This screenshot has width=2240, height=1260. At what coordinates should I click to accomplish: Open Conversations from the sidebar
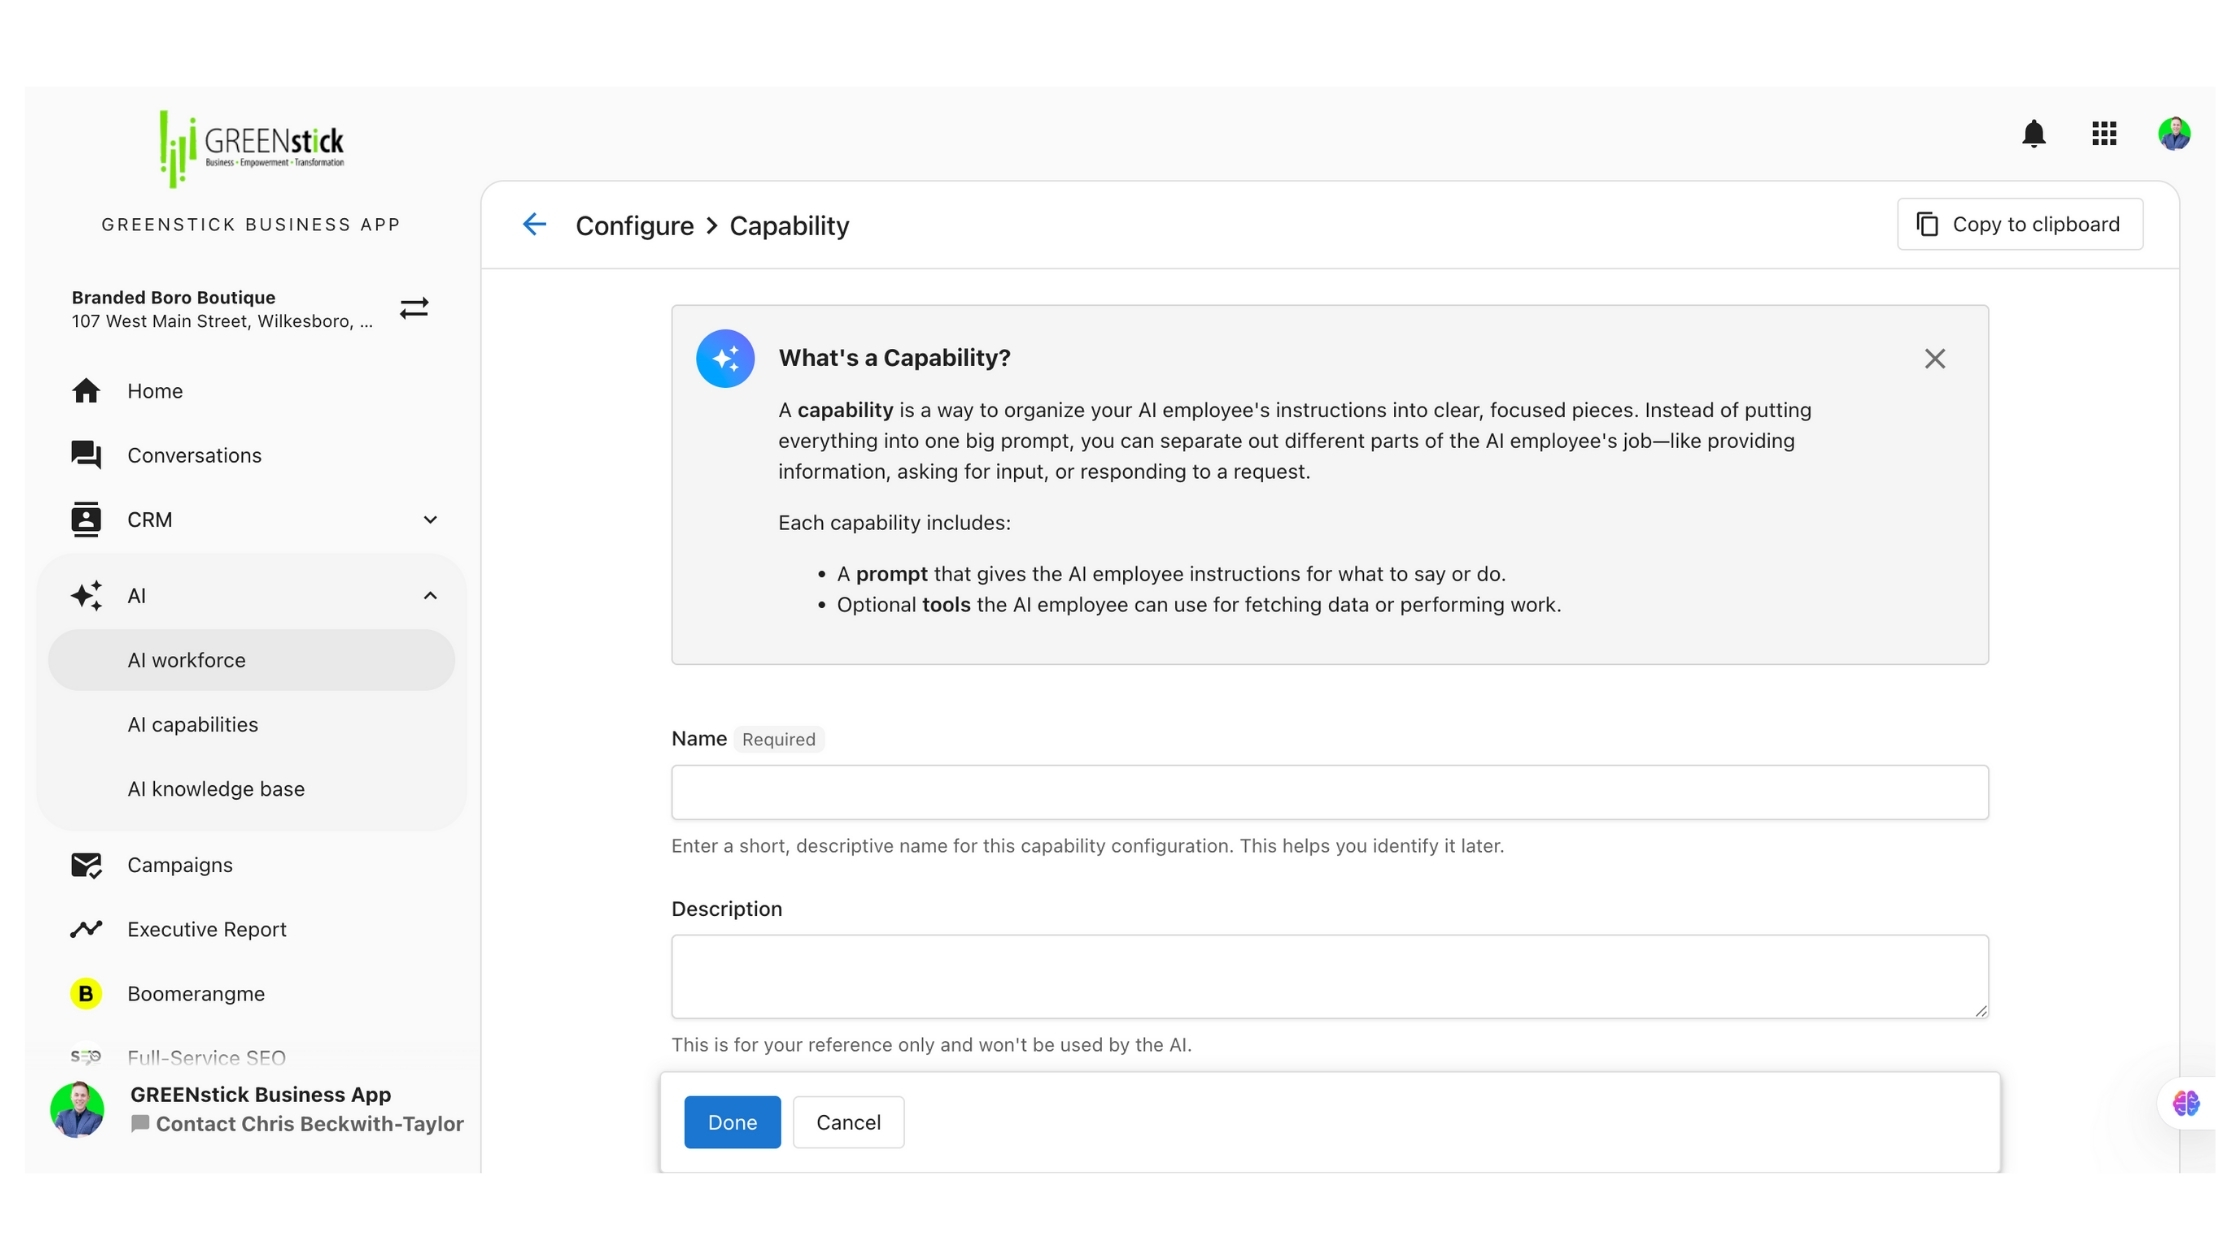(194, 455)
